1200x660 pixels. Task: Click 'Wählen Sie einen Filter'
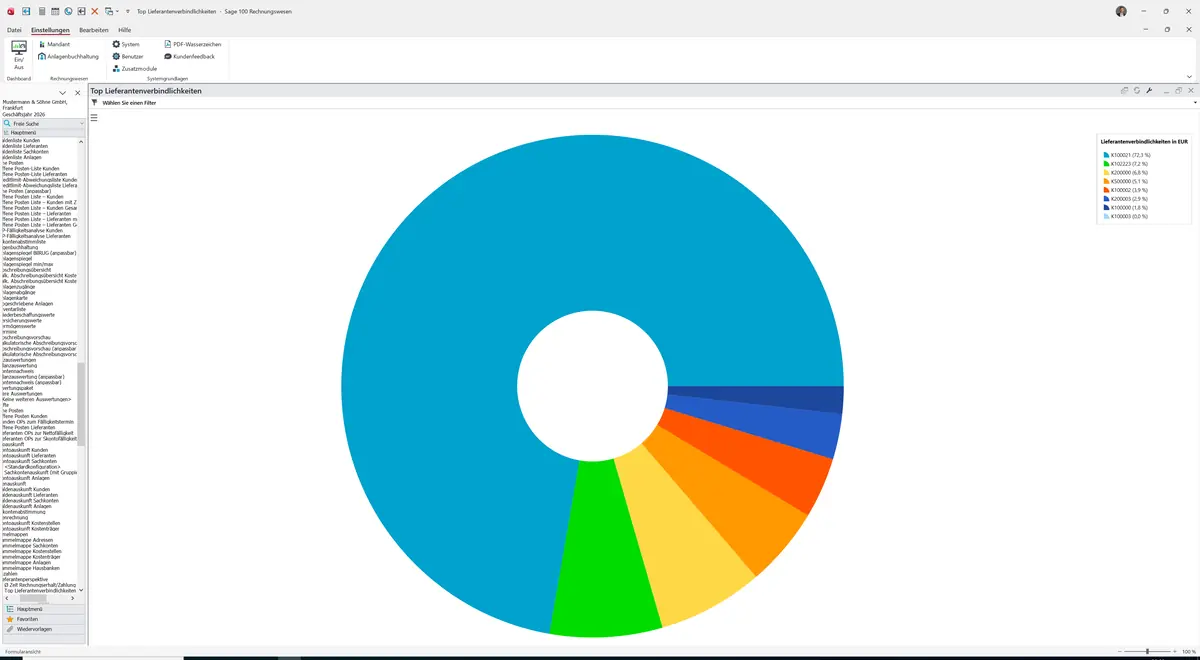pyautogui.click(x=129, y=103)
